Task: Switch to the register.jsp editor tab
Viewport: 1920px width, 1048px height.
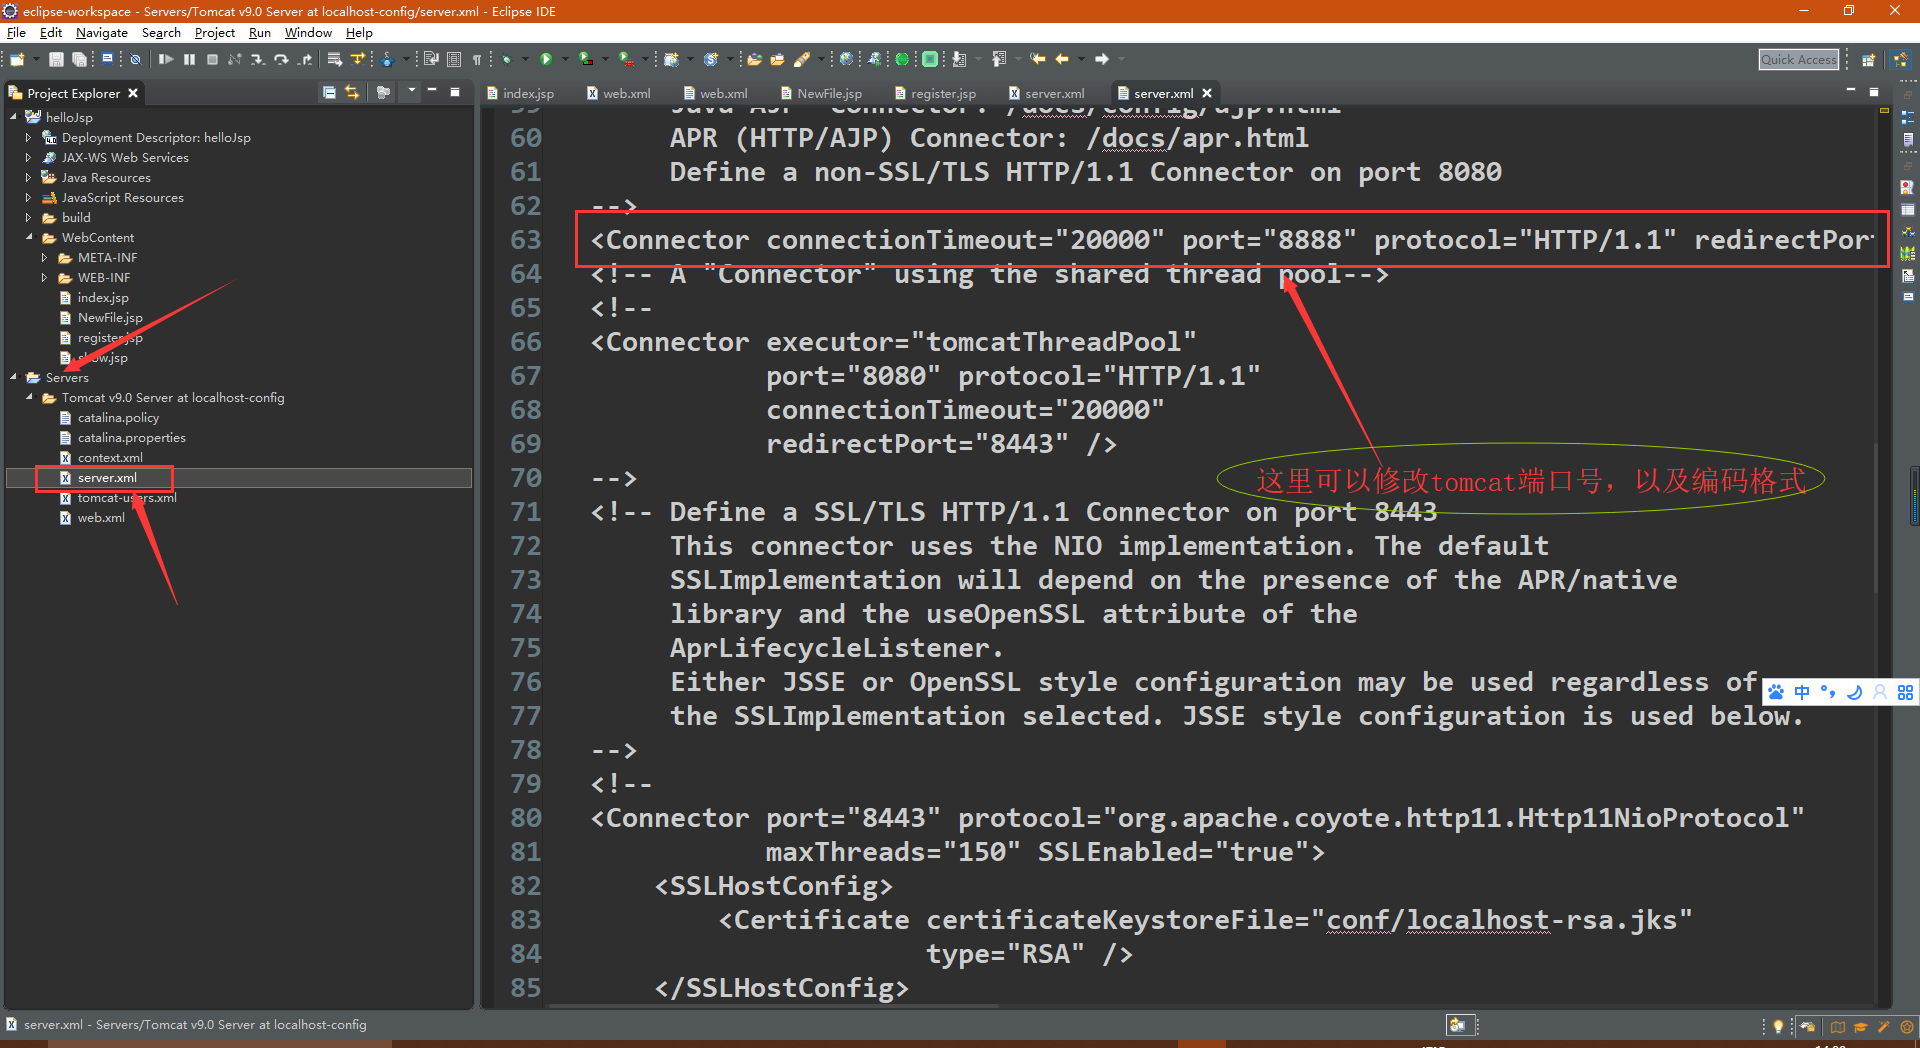Action: point(935,93)
